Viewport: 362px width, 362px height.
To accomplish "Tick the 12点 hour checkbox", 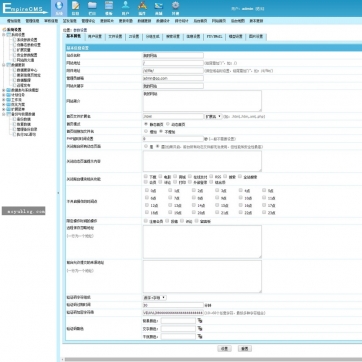I will coord(147,205).
